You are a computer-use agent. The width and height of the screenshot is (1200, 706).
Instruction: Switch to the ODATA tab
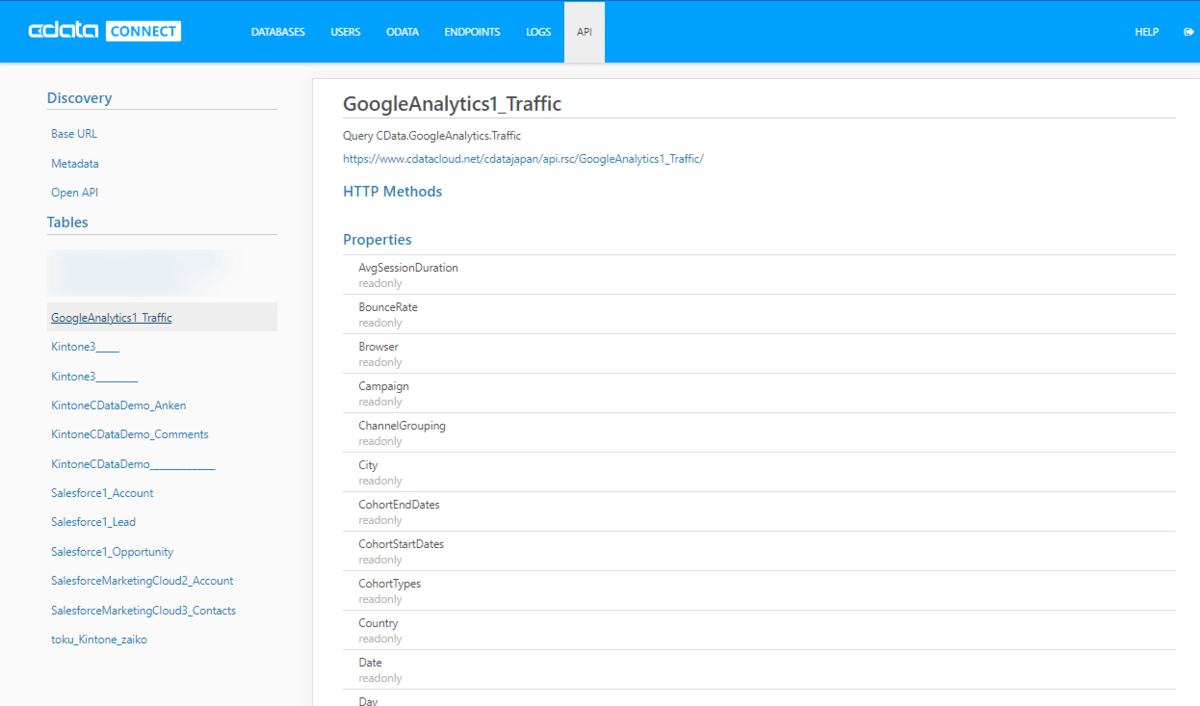click(402, 32)
